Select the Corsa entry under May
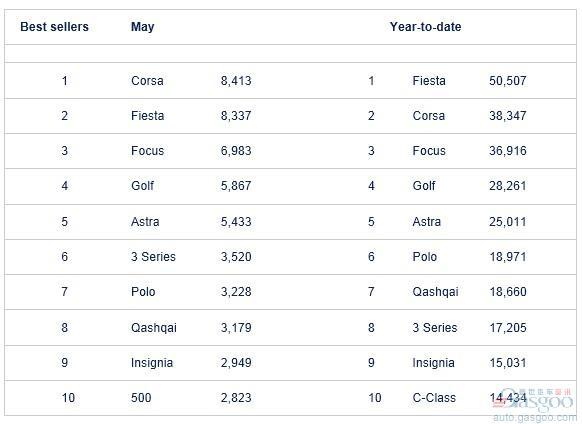Screen dimensions: 582x424 (x=147, y=81)
